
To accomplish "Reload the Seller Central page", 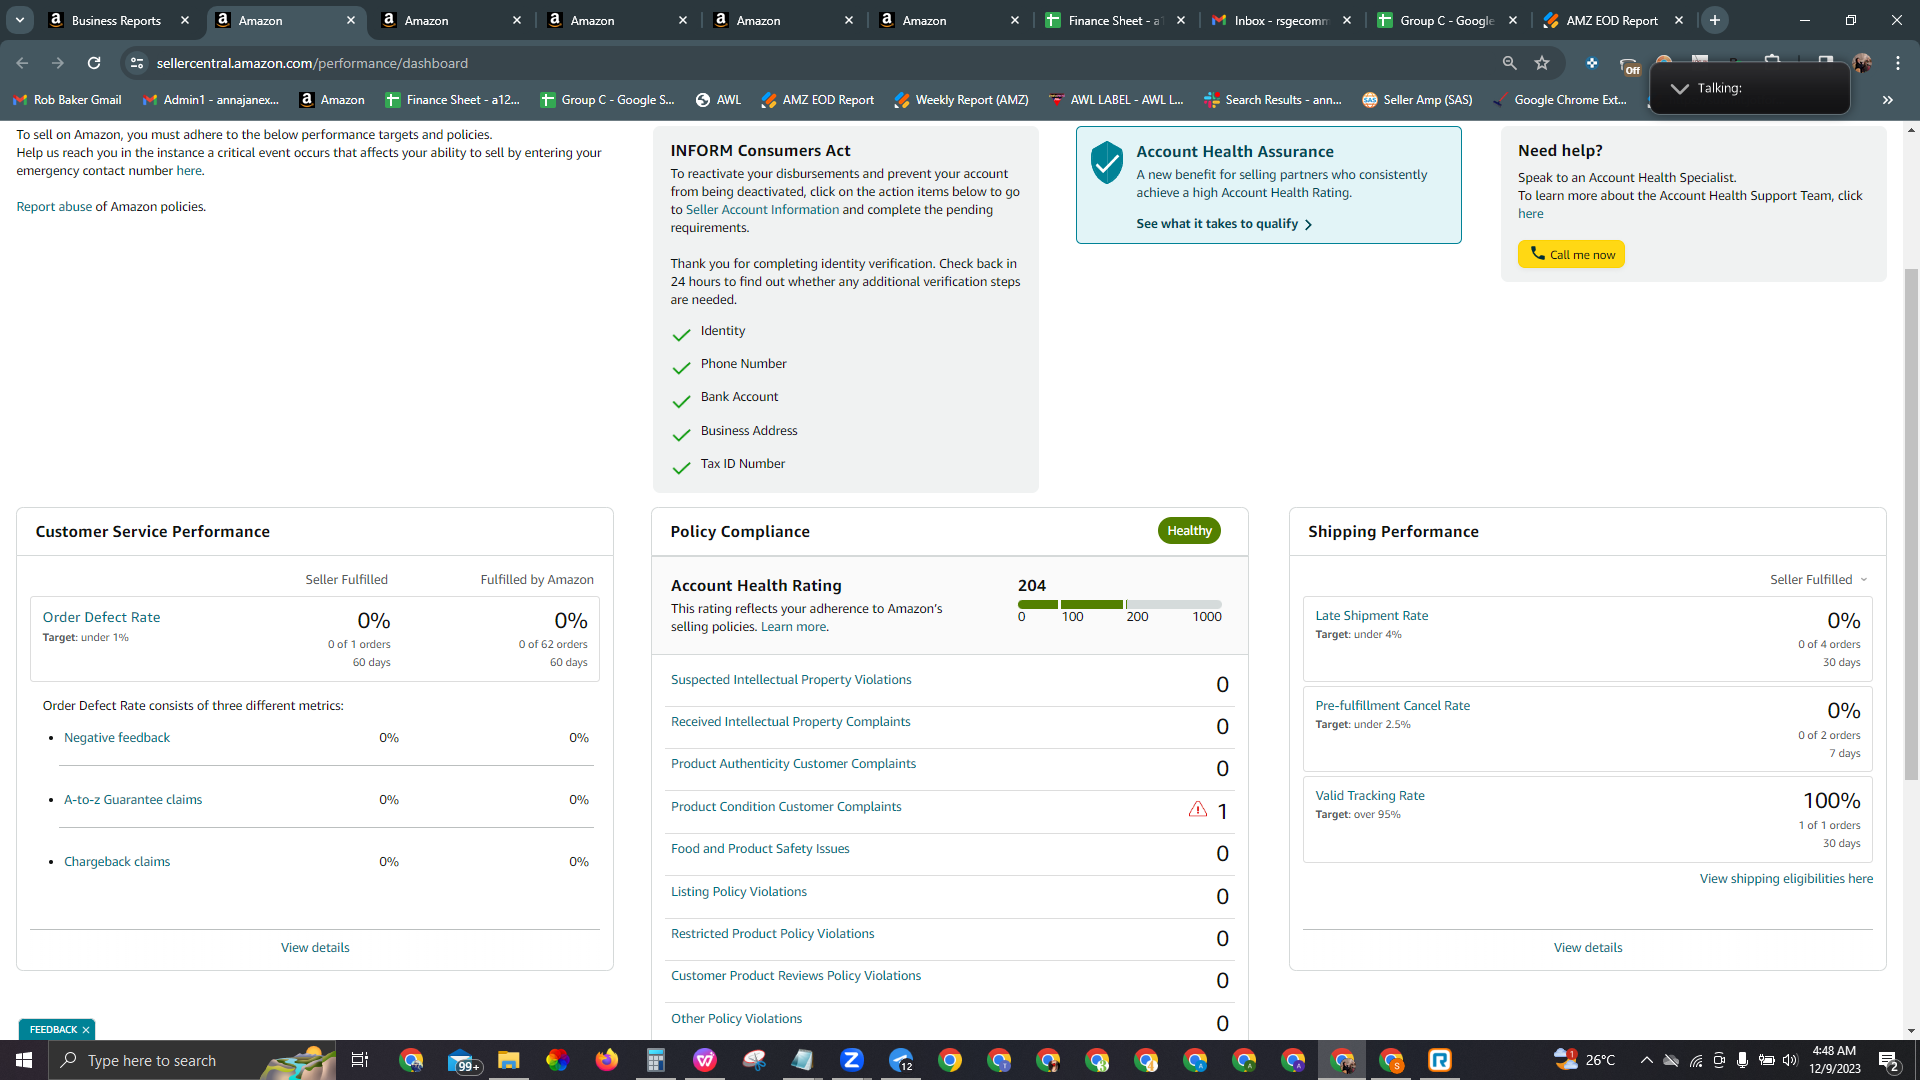I will (x=94, y=63).
